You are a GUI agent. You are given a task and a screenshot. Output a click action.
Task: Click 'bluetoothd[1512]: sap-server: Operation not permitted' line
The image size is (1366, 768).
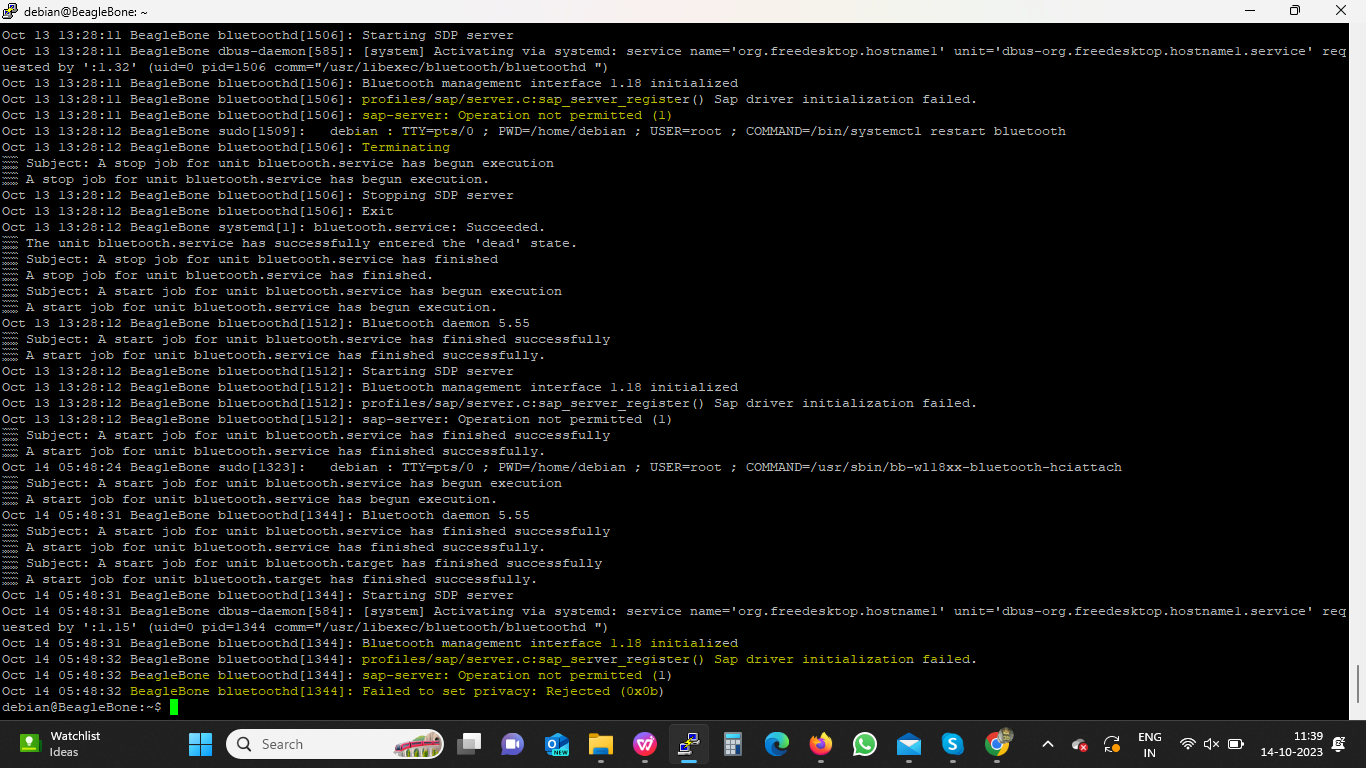pyautogui.click(x=337, y=419)
